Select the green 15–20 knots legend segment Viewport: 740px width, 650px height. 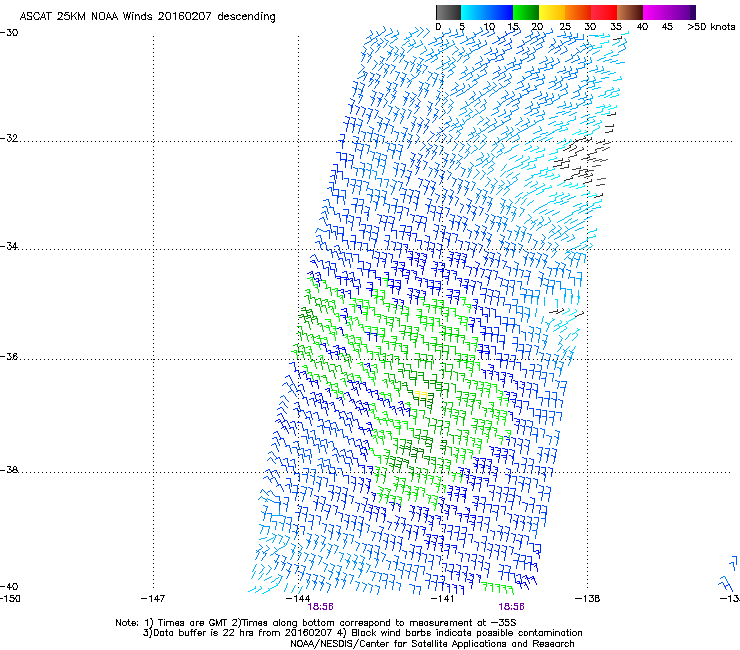[x=526, y=12]
